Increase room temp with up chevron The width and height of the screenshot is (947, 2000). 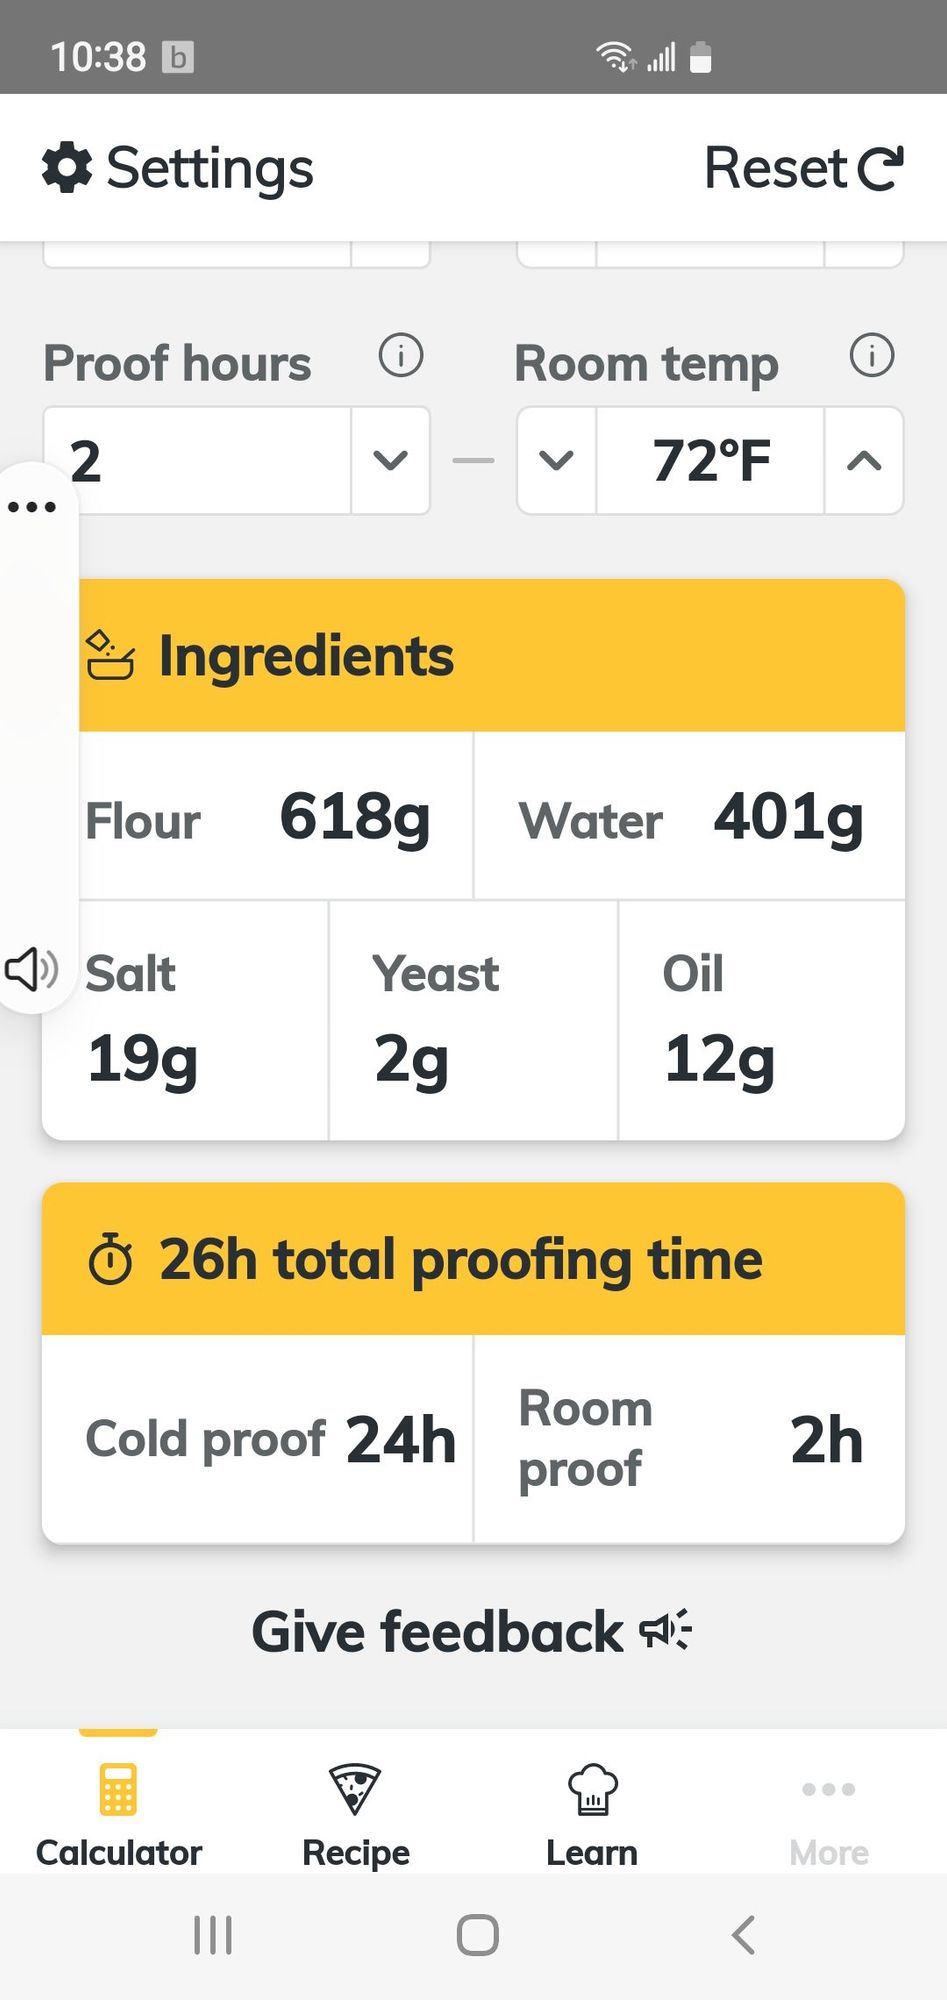pyautogui.click(x=864, y=460)
